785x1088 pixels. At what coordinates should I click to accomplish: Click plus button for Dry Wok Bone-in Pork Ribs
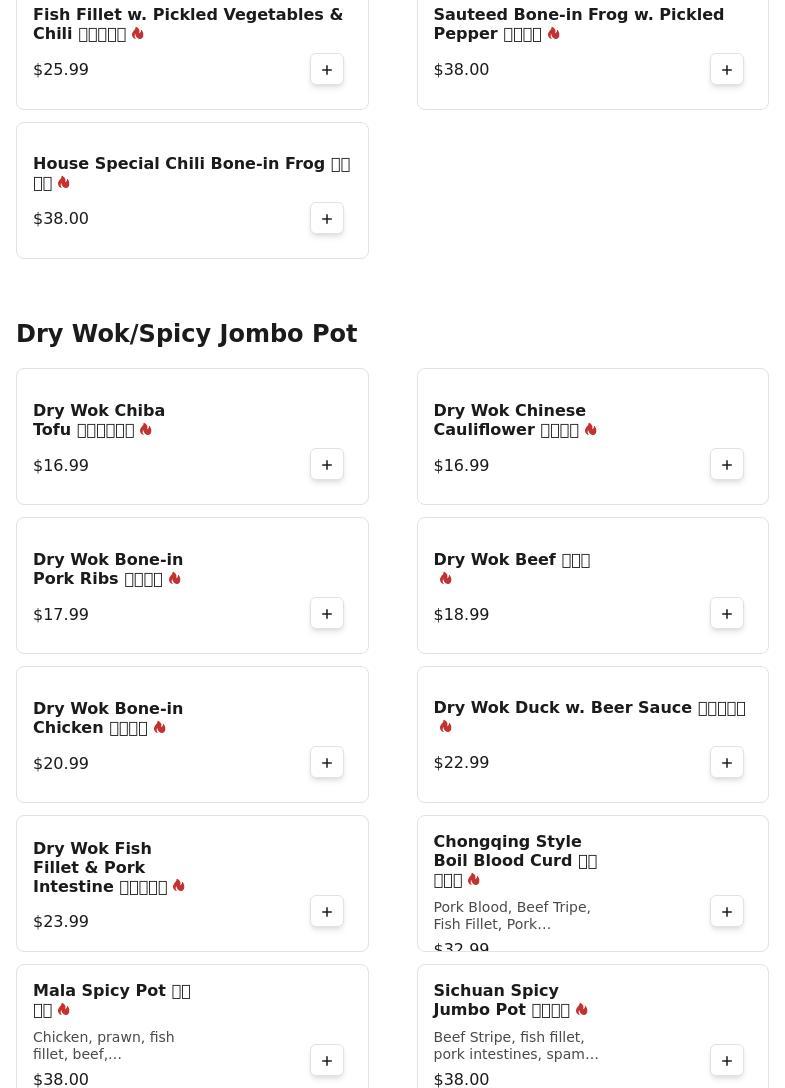pyautogui.click(x=327, y=614)
